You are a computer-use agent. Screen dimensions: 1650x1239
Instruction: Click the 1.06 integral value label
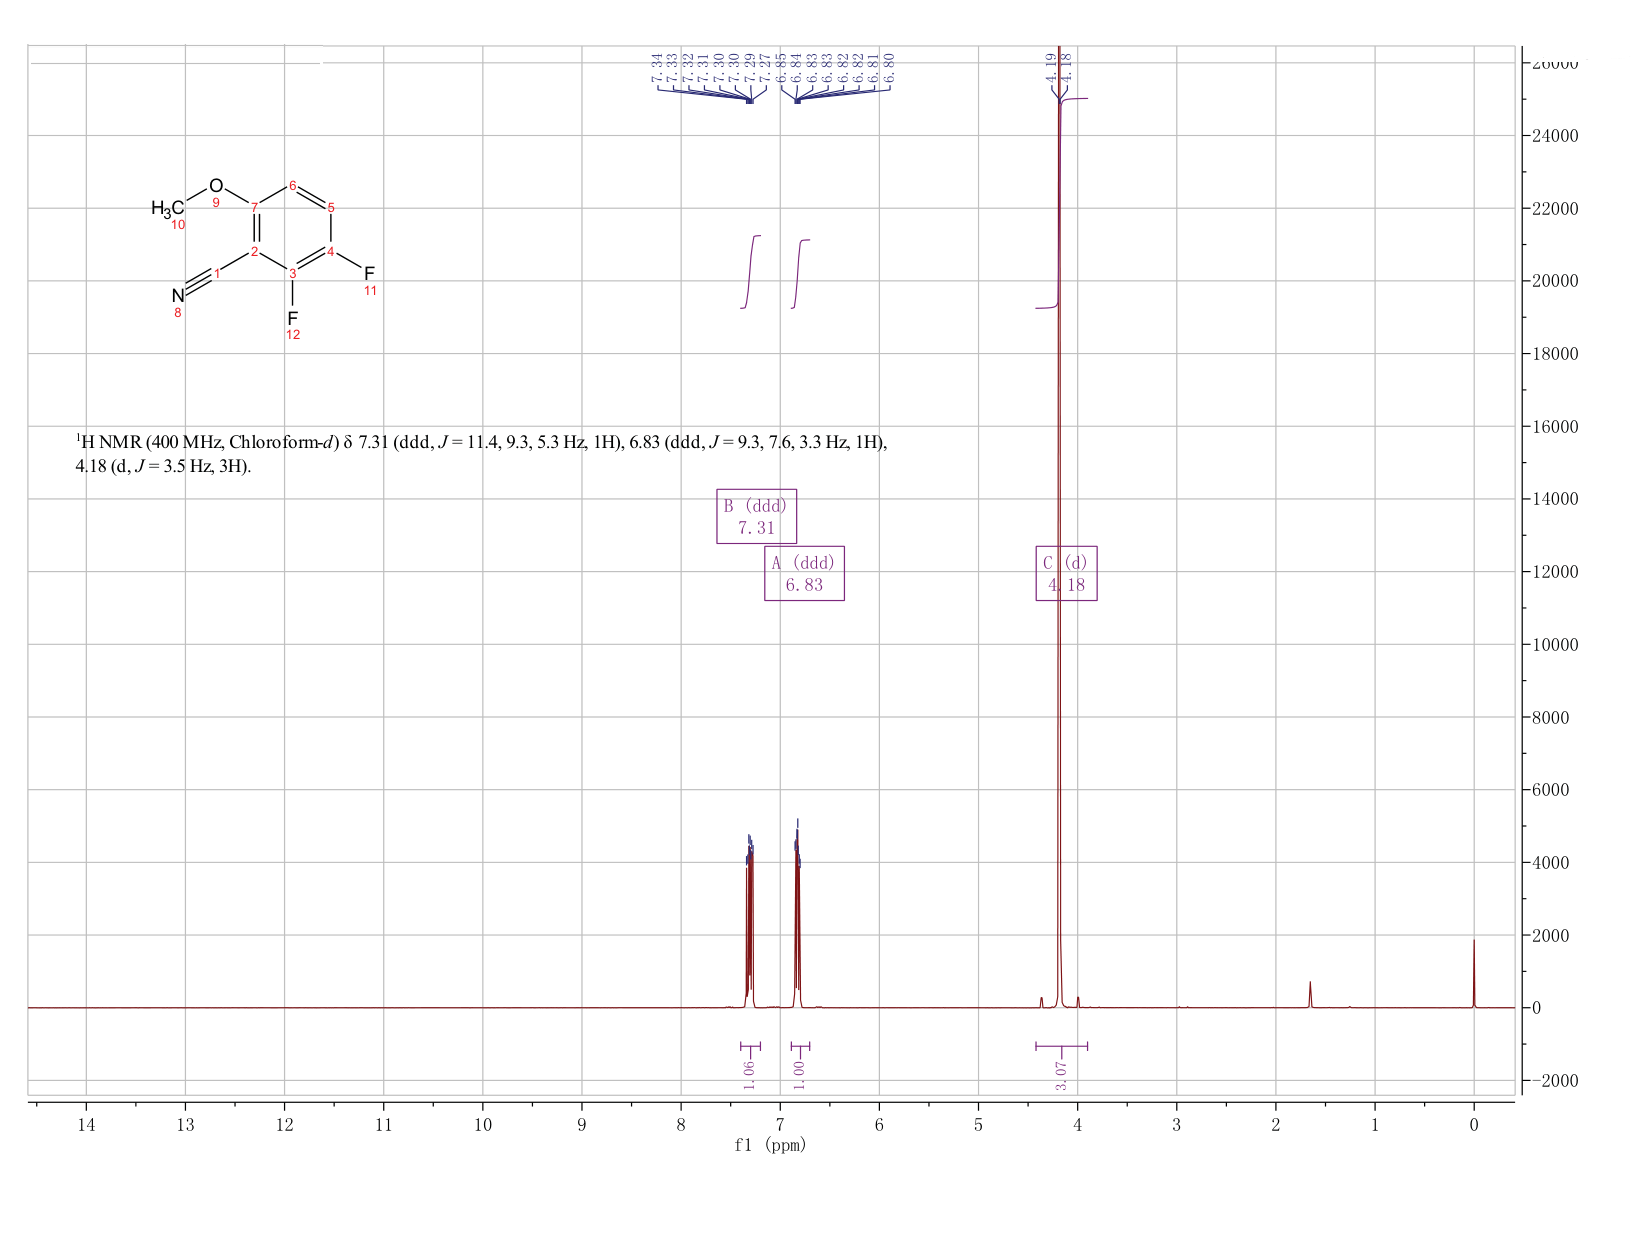750,1075
